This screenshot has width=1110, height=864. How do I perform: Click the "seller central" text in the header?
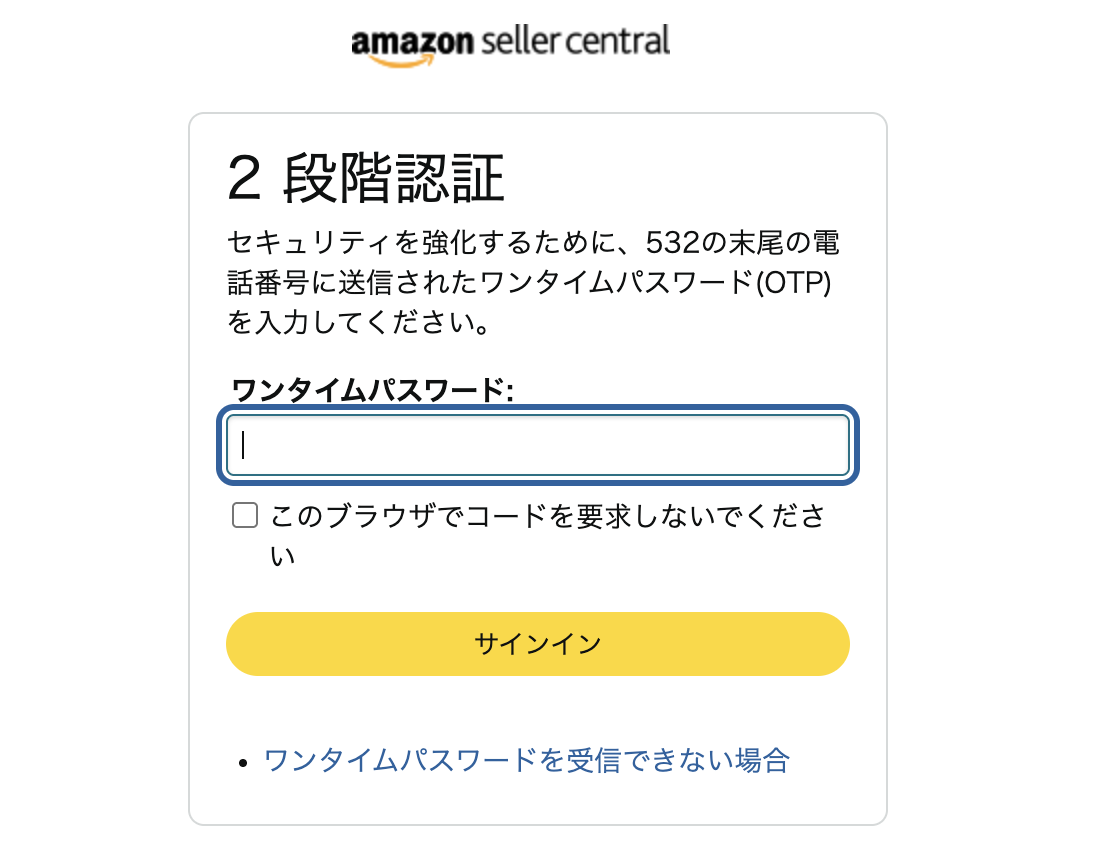(575, 41)
